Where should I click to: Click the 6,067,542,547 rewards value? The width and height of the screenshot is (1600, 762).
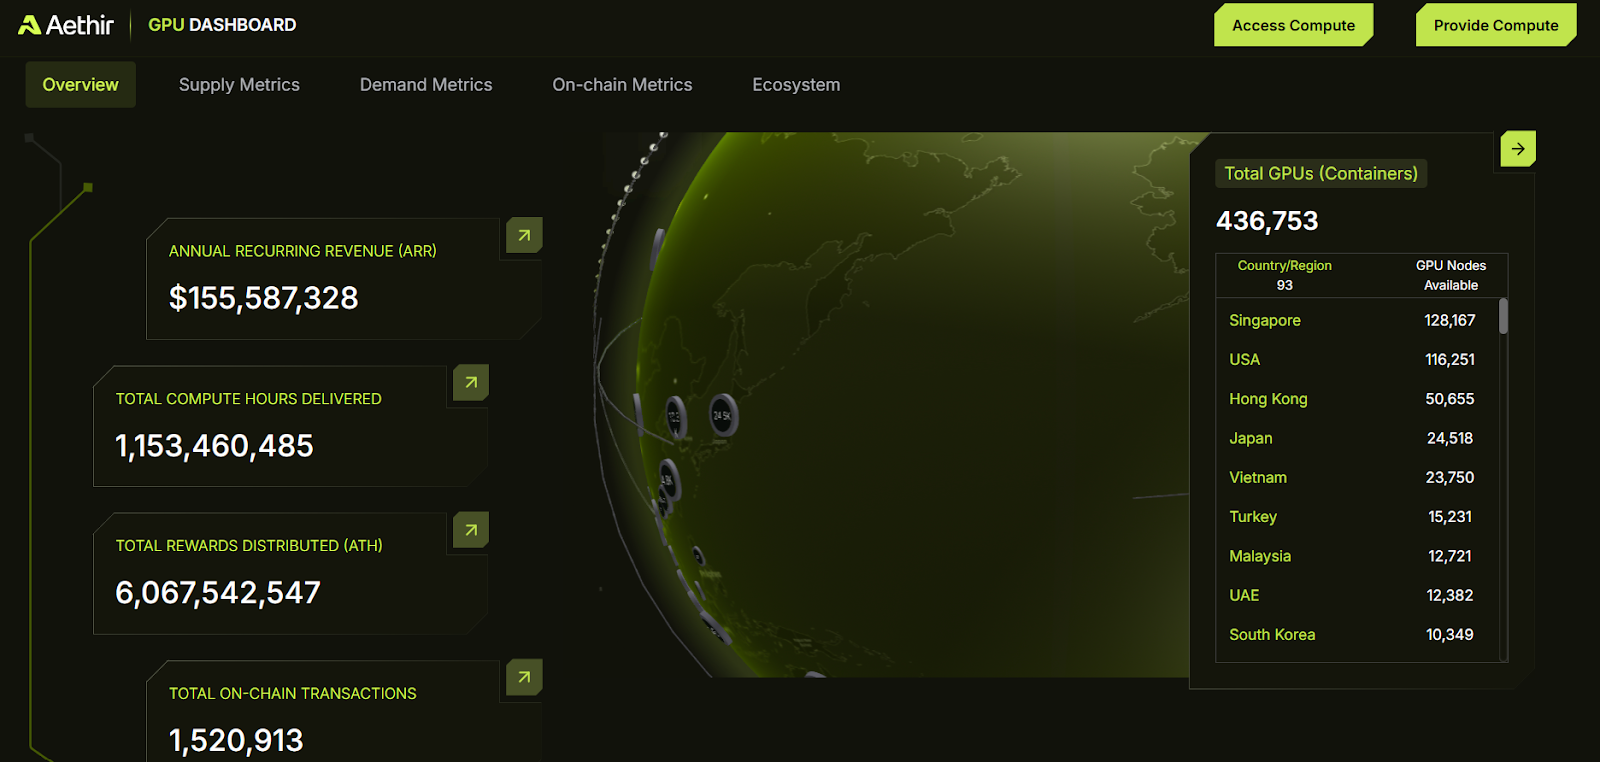click(x=218, y=593)
